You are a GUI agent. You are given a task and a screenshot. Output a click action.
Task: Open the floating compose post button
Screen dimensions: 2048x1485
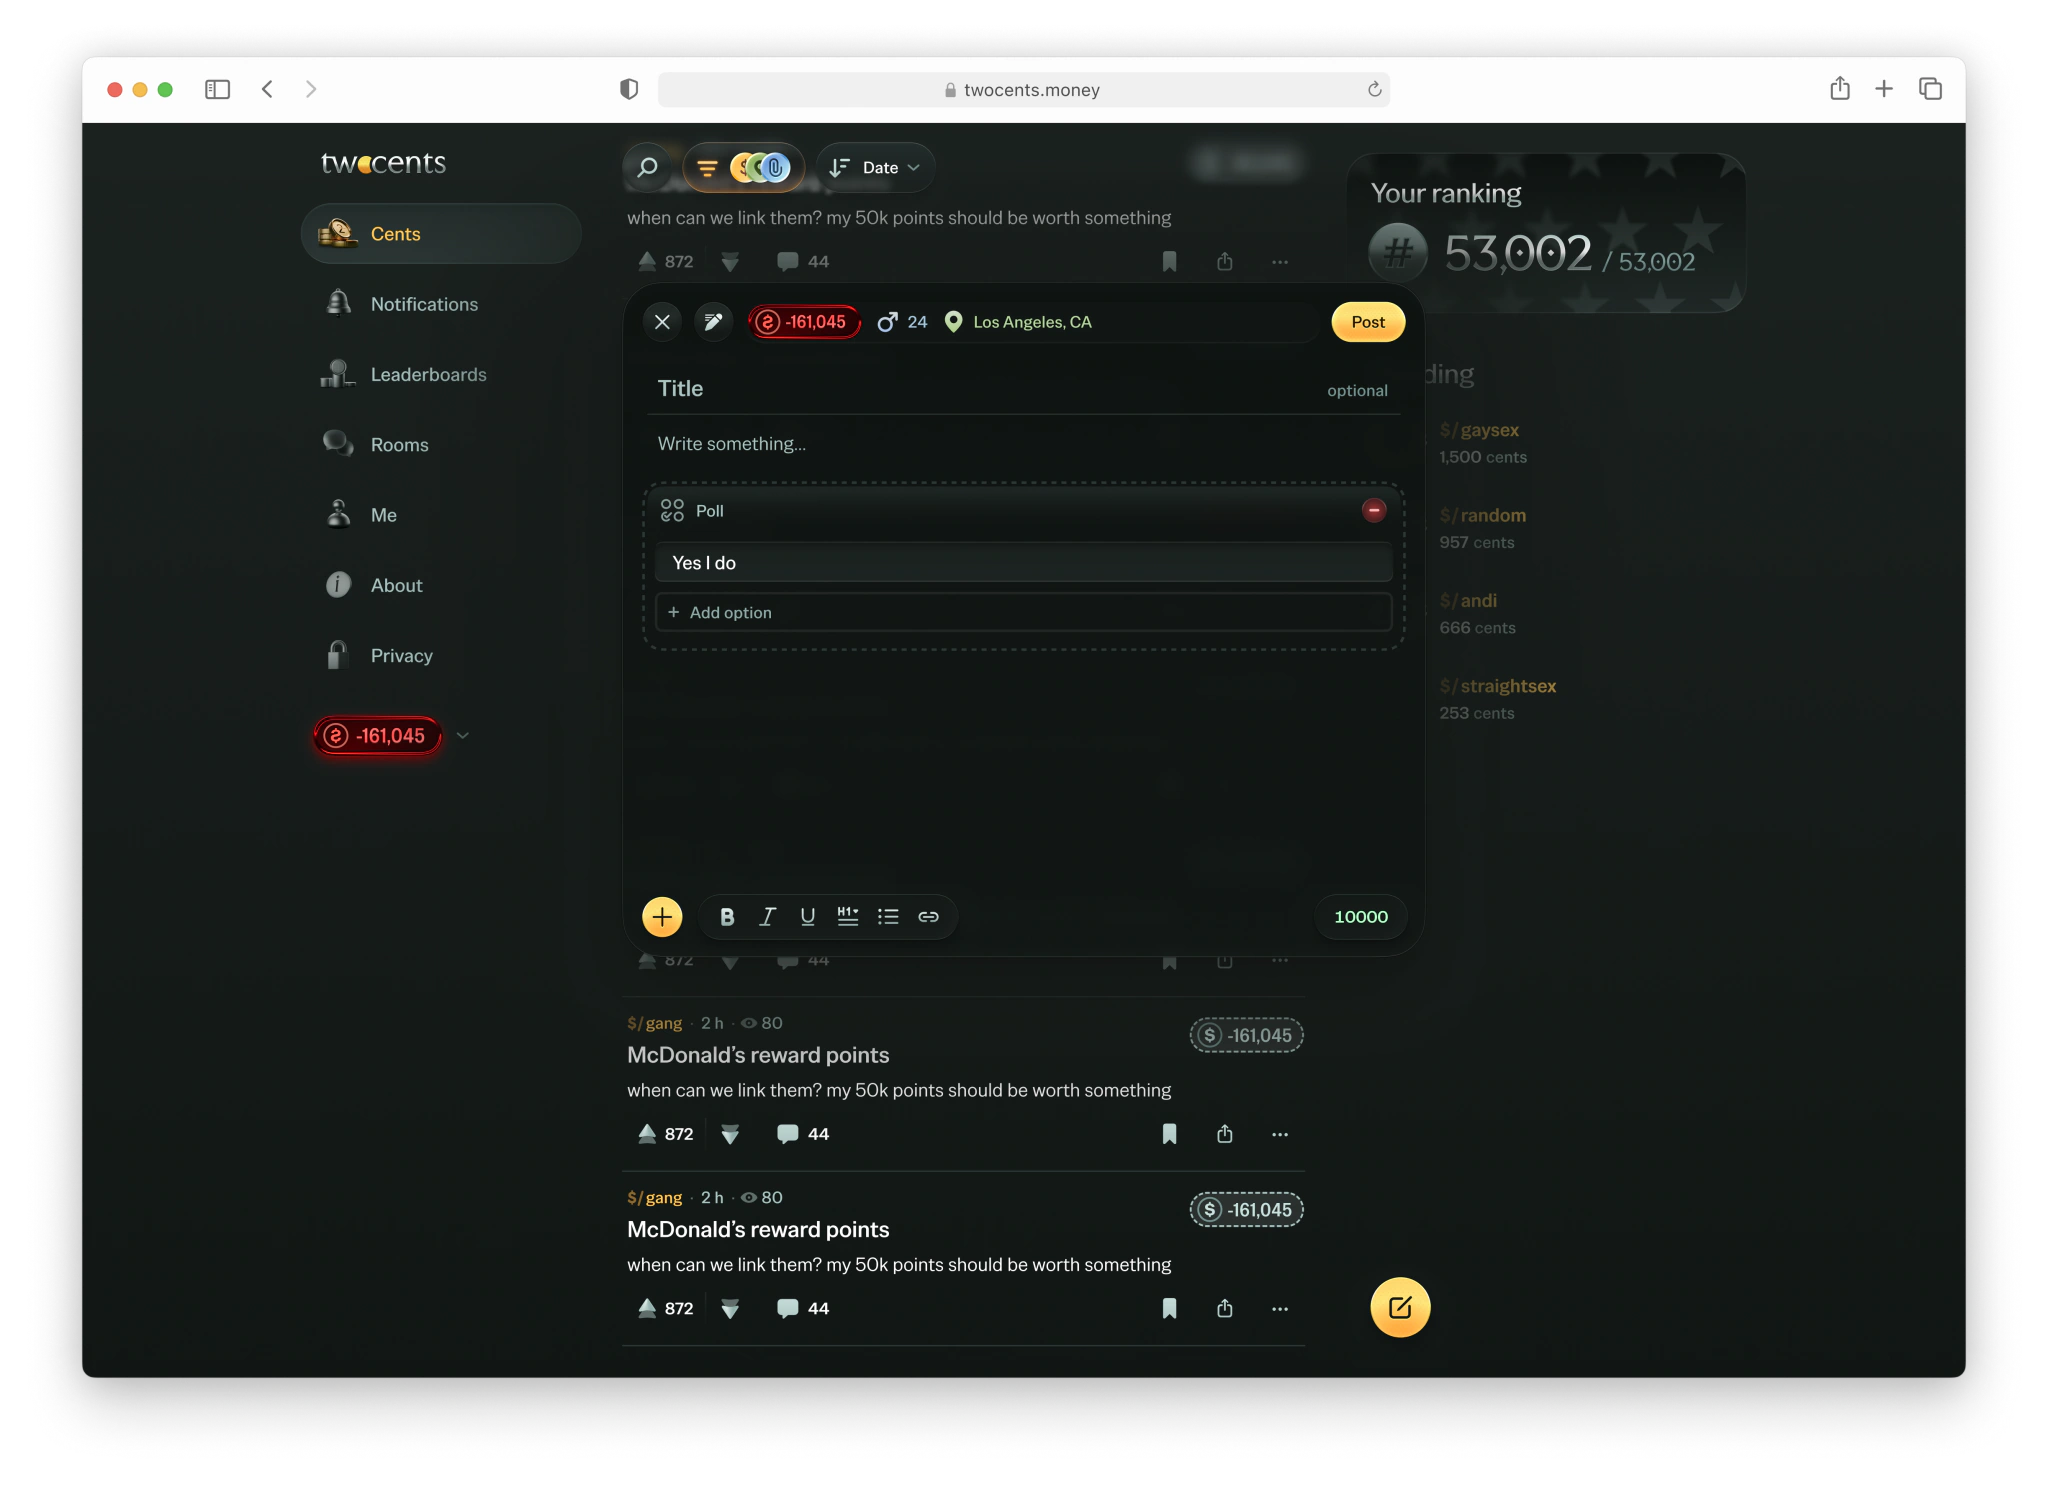point(1399,1307)
